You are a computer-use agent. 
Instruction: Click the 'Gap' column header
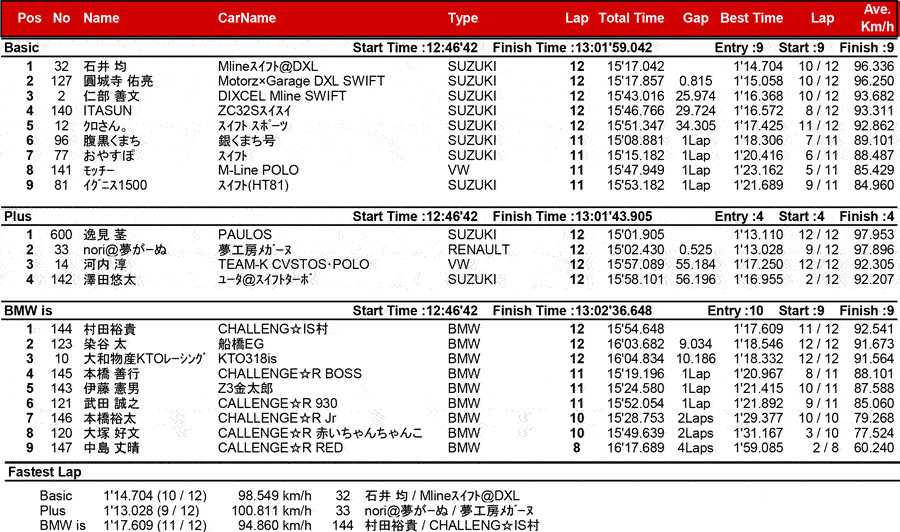(x=696, y=18)
